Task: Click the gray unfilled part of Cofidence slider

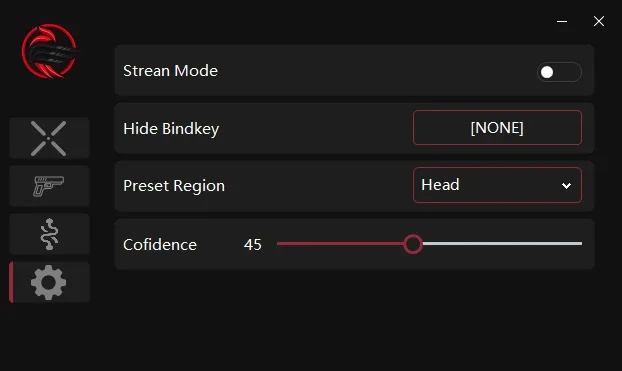Action: (503, 244)
